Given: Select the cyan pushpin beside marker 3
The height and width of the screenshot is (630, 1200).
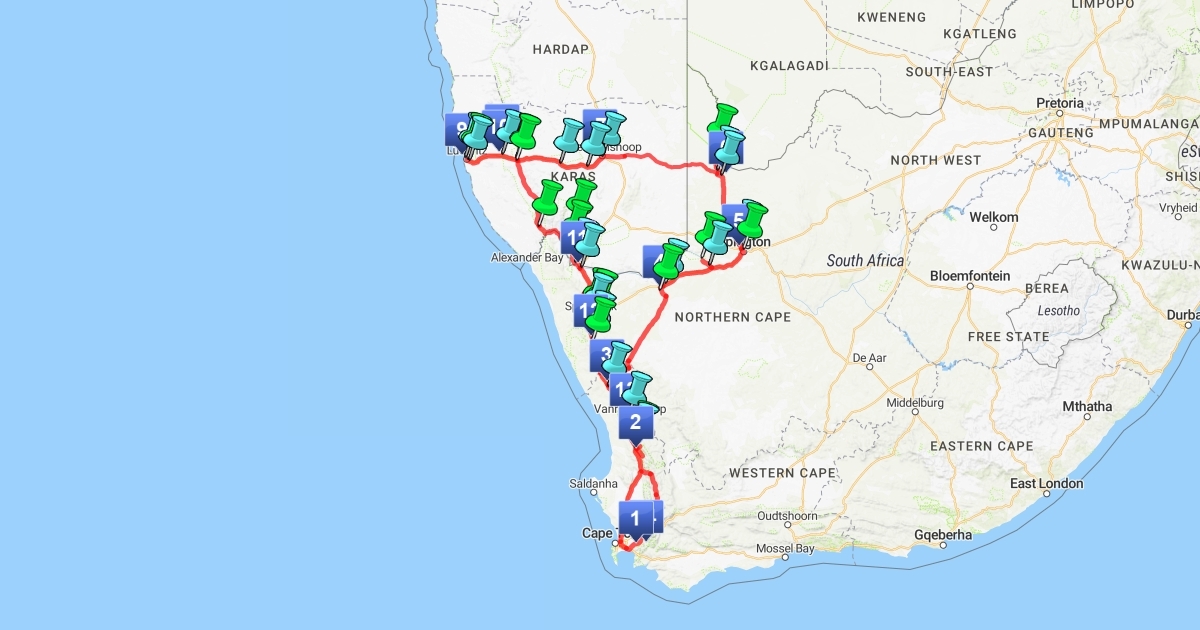Looking at the screenshot, I should tap(618, 358).
